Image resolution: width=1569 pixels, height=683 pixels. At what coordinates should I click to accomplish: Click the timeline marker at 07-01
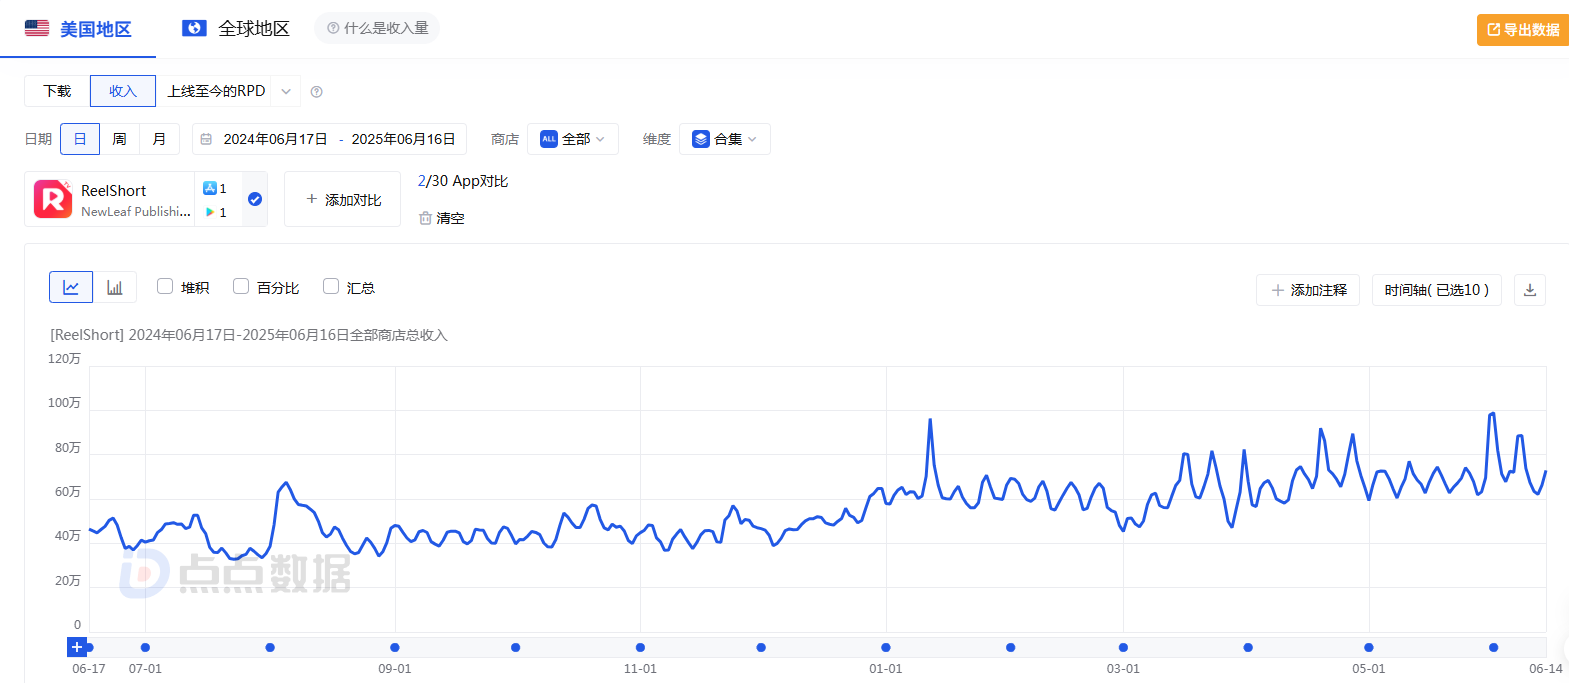pyautogui.click(x=145, y=647)
